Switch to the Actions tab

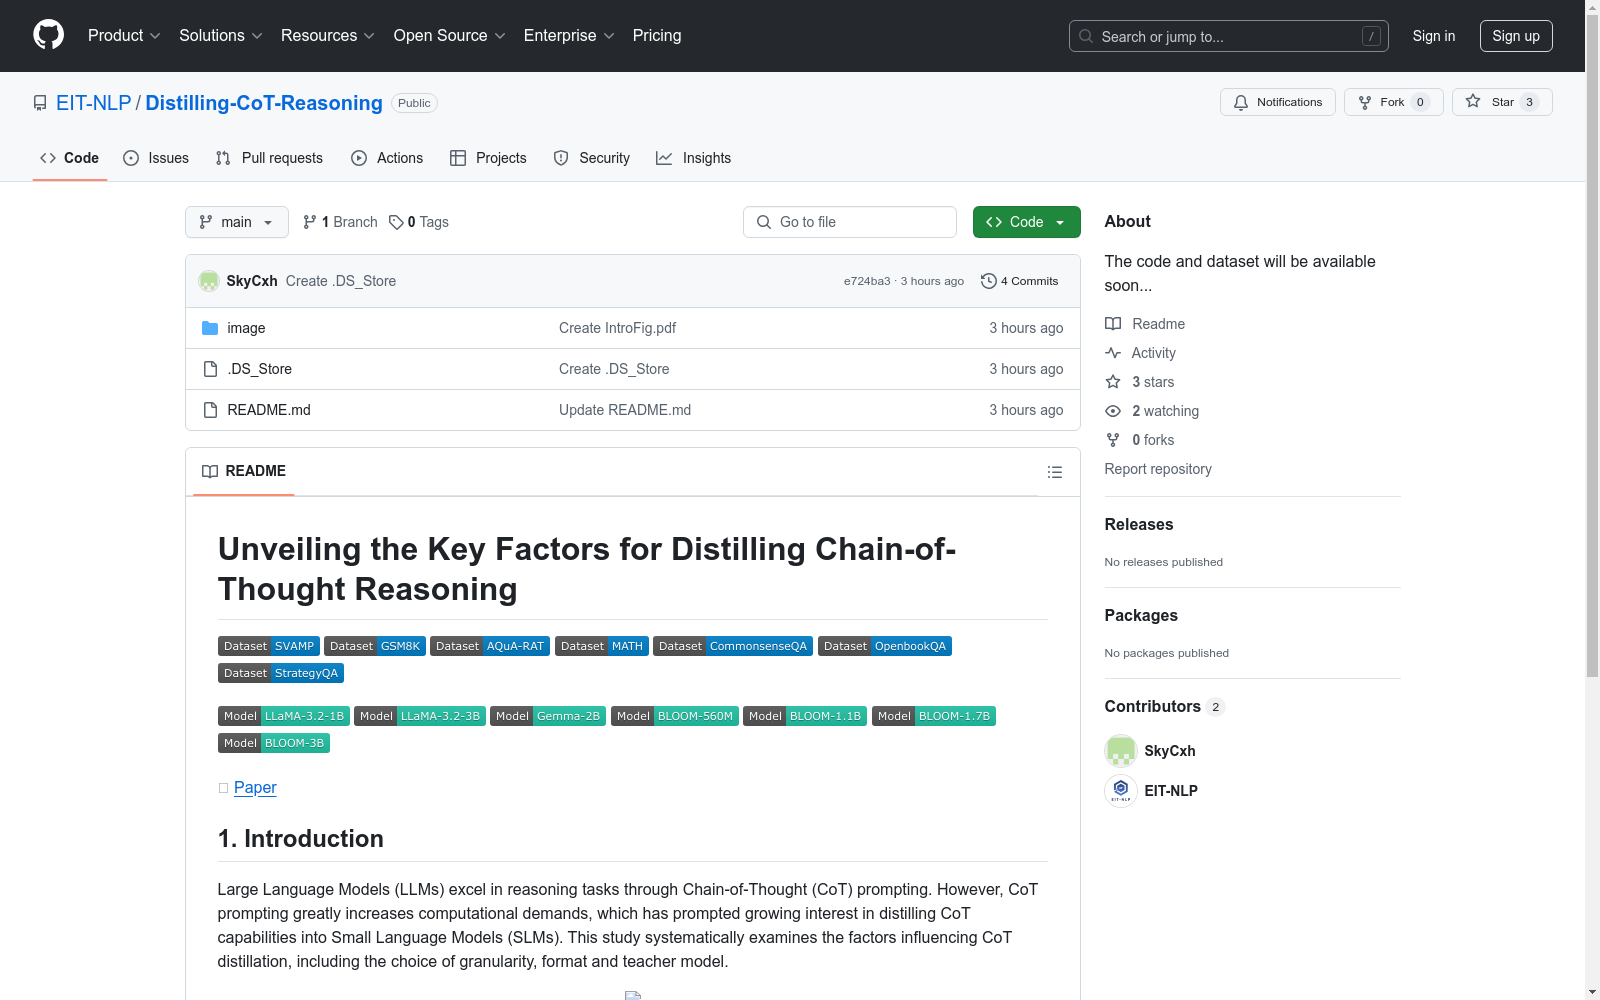click(387, 158)
